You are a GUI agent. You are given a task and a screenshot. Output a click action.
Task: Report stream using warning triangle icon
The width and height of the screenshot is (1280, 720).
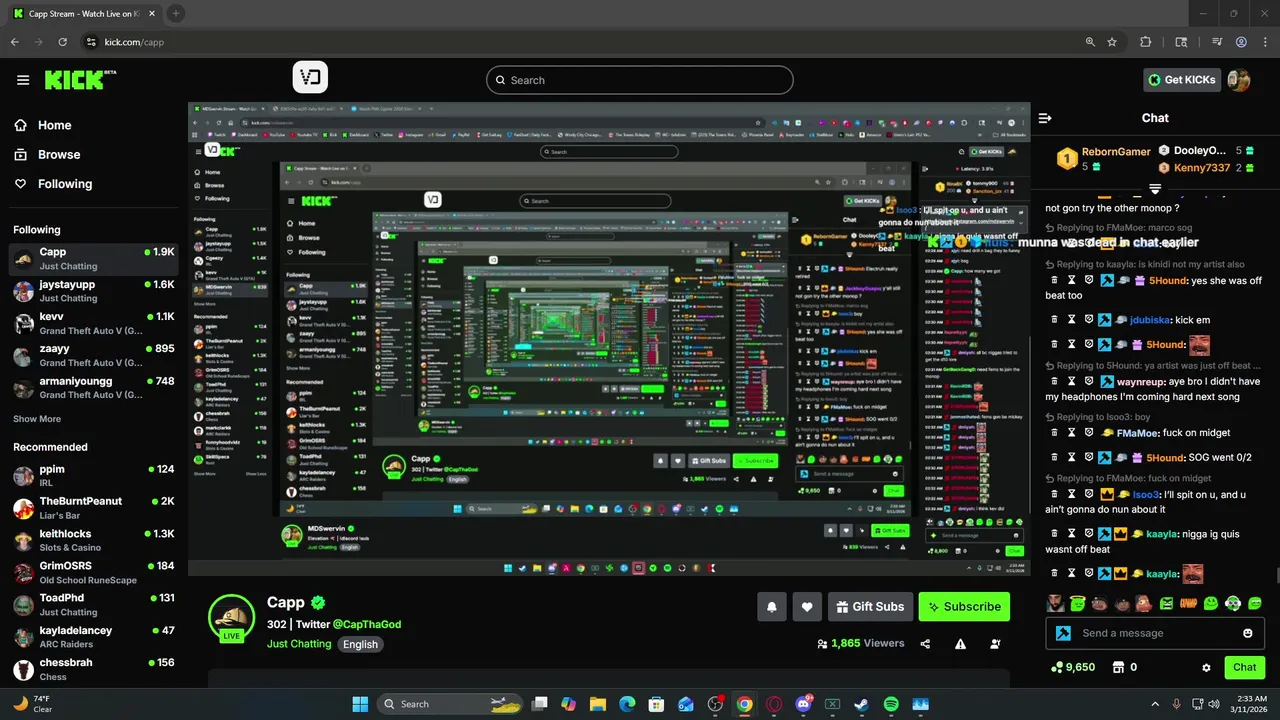(x=960, y=644)
